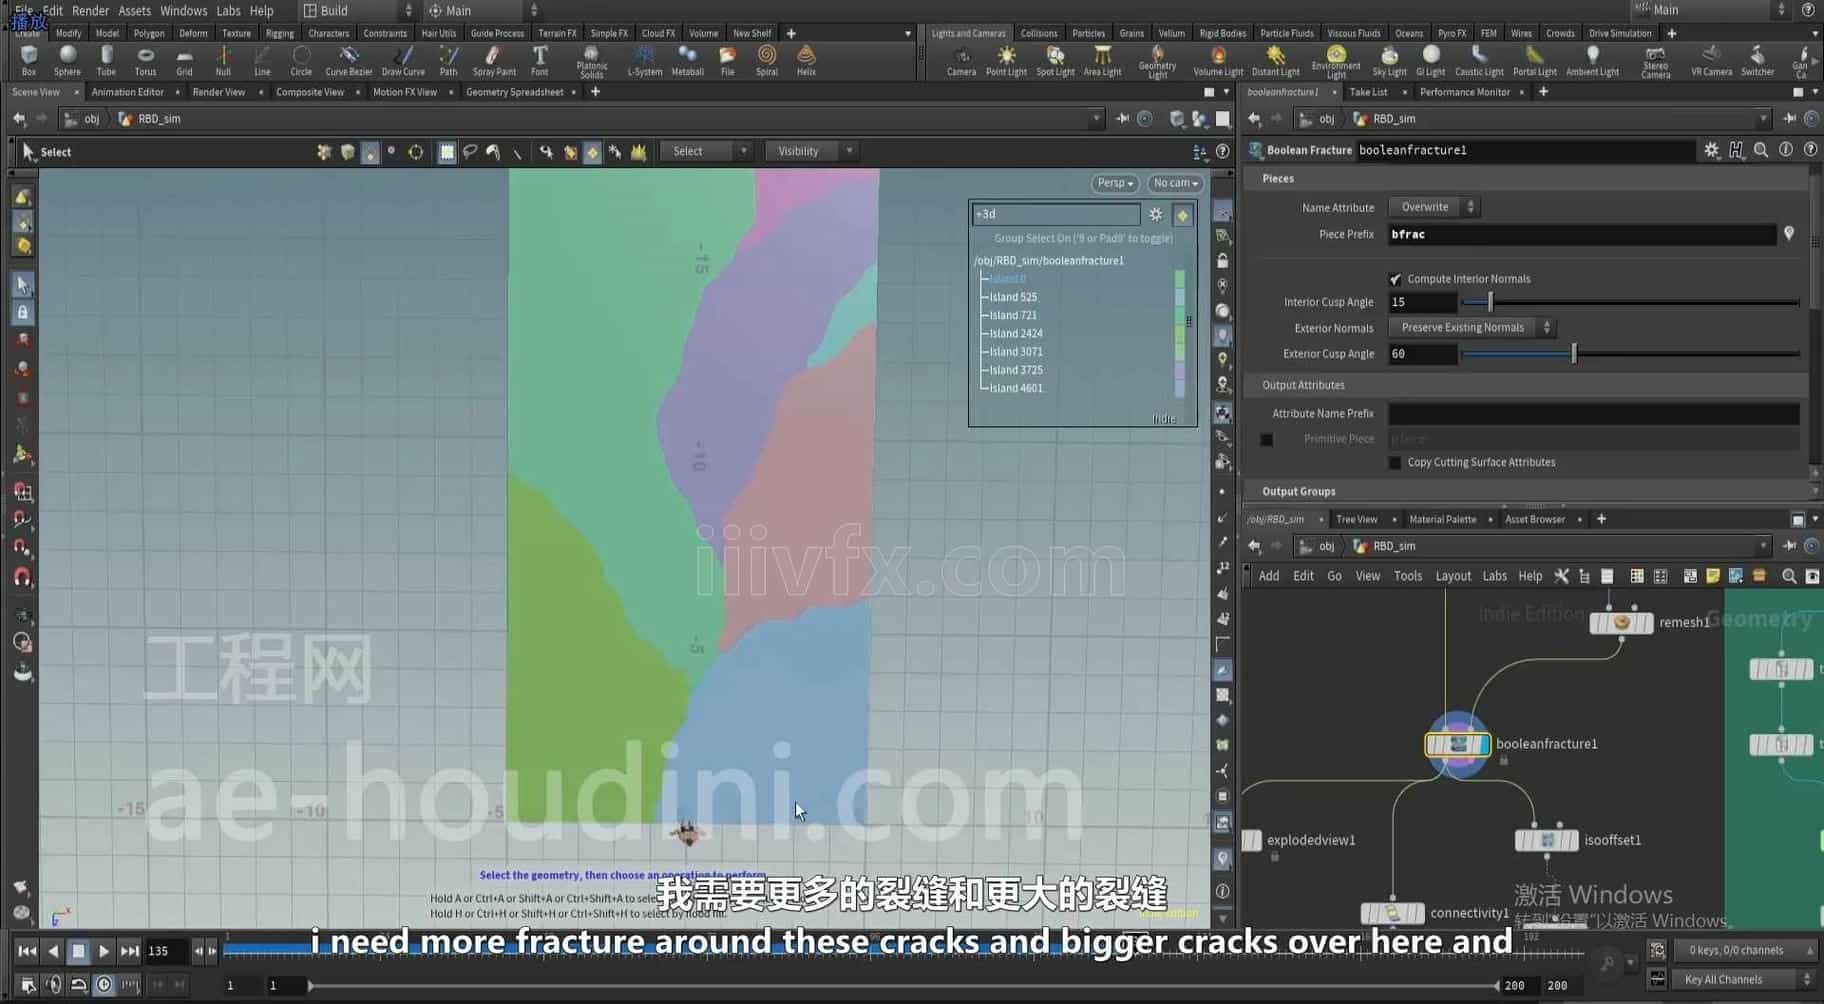Screen dimensions: 1824x1004
Task: Click the booleanfracture1 node icon
Action: [x=1458, y=744]
